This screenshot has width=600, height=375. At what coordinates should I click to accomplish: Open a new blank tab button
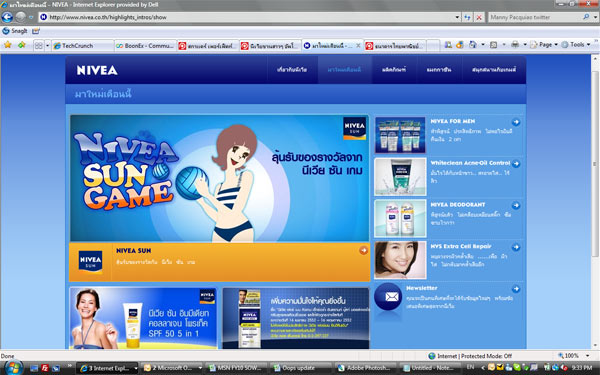(x=433, y=46)
